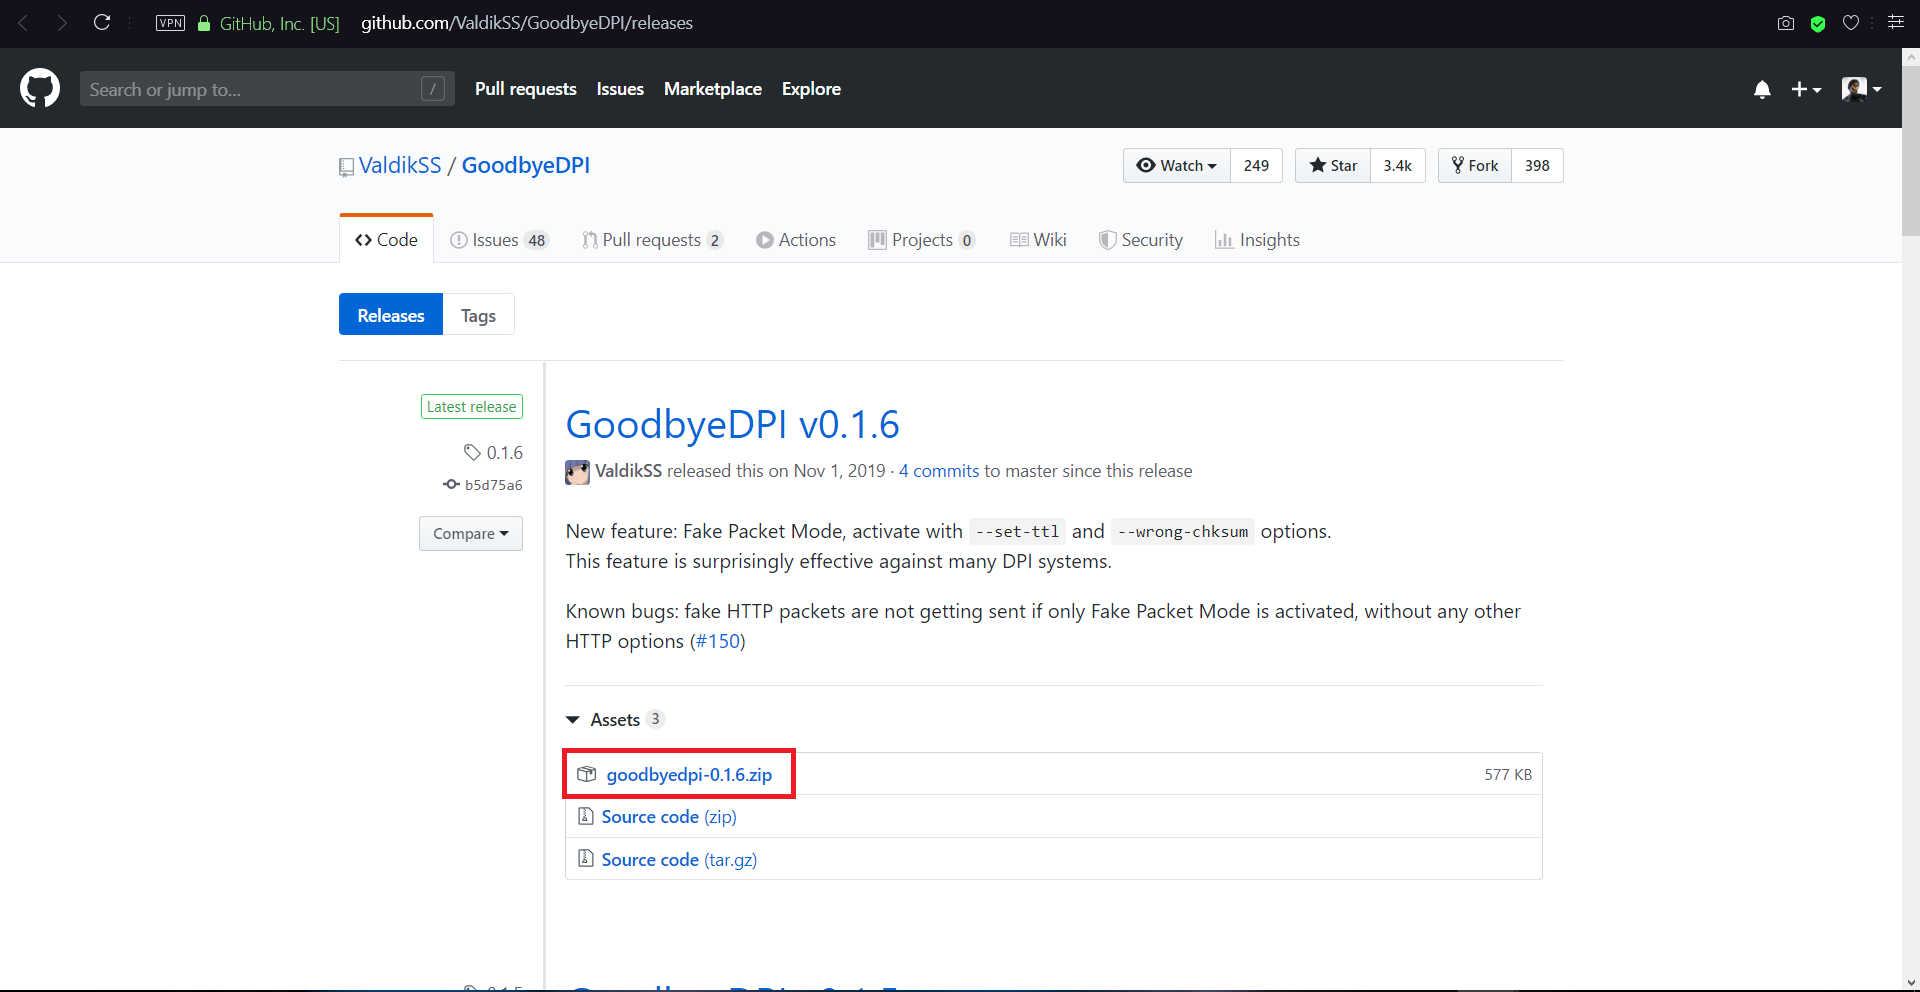The image size is (1920, 992).
Task: Open Issues in the top navigation
Action: [x=620, y=89]
